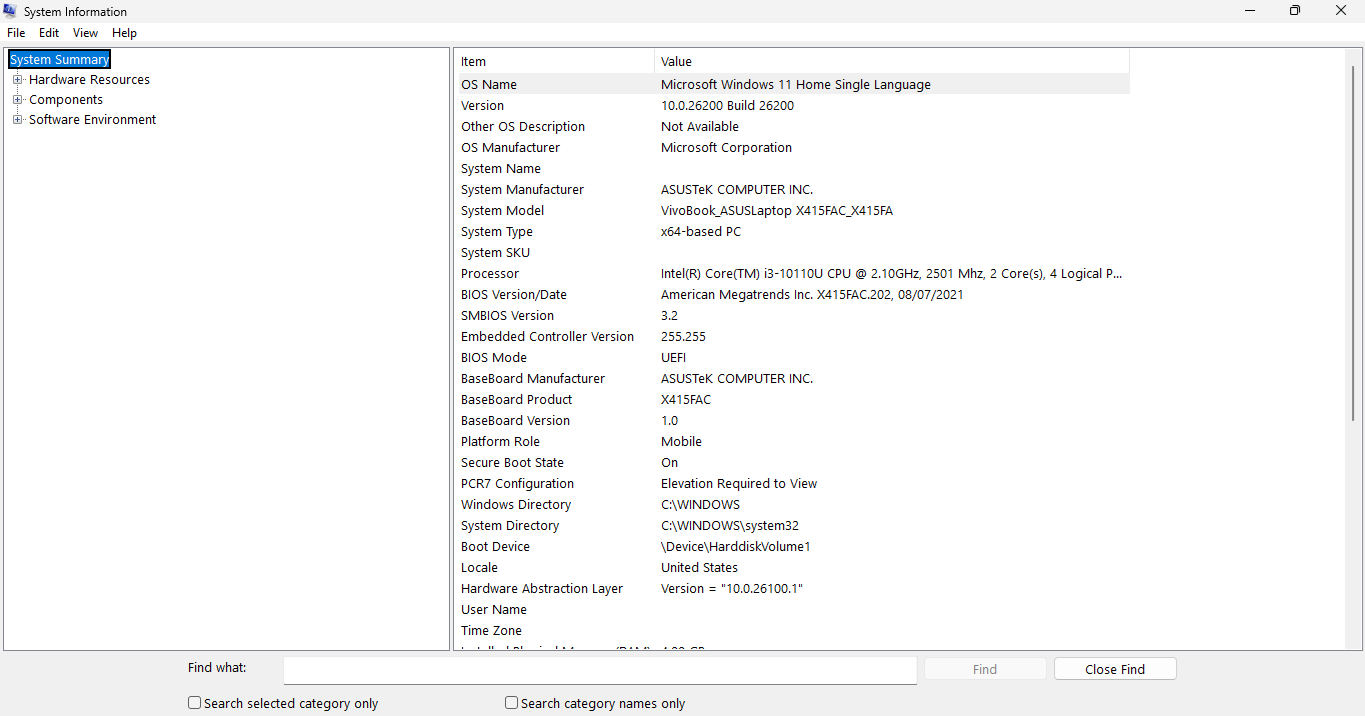1365x716 pixels.
Task: Open the File menu
Action: pos(16,33)
